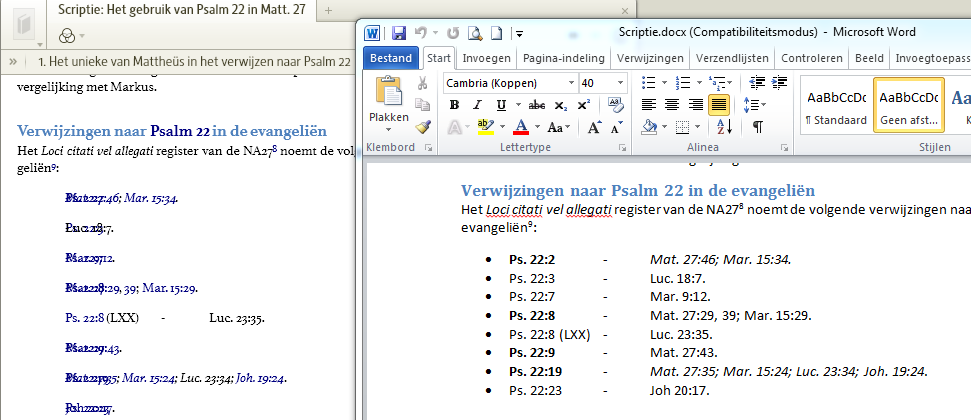Create a new blank document via toolbar icon
The image size is (971, 420).
click(496, 33)
